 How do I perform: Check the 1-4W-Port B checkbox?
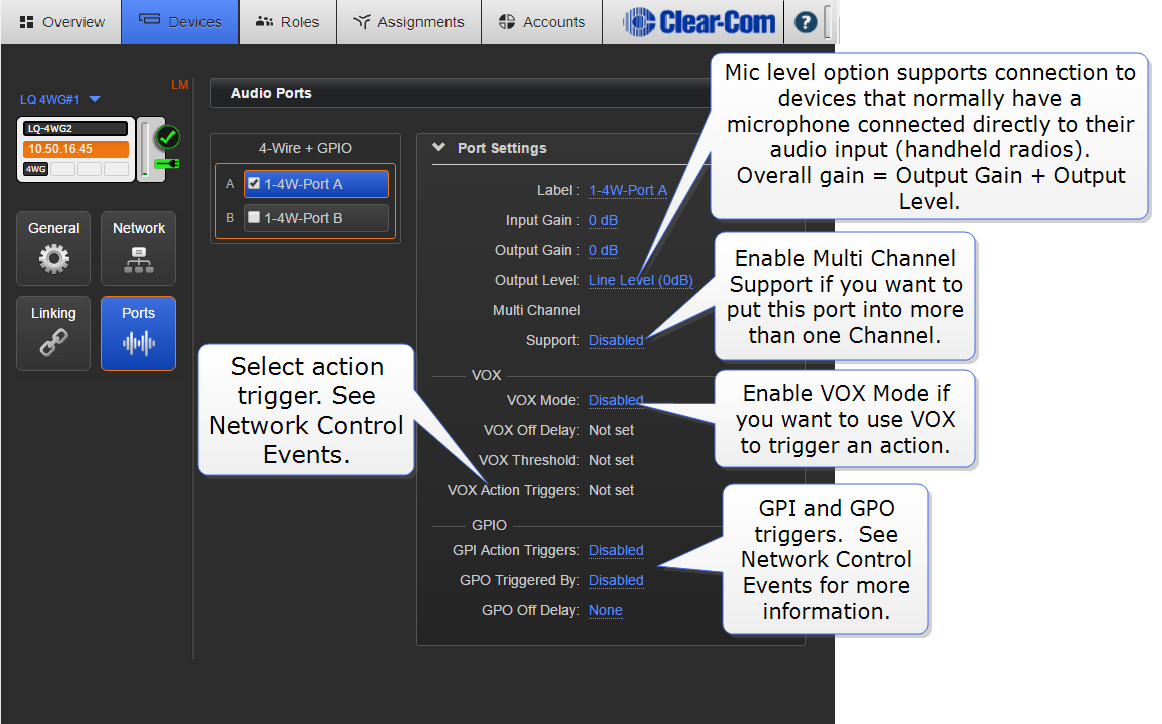254,217
